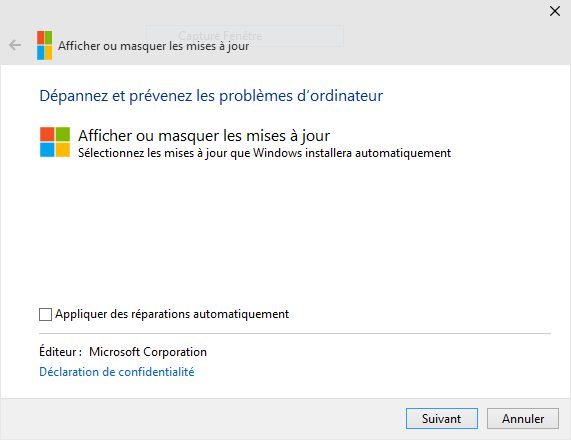
Task: Select 'Afficher ou masquer les mises à jour' heading
Action: click(x=204, y=135)
